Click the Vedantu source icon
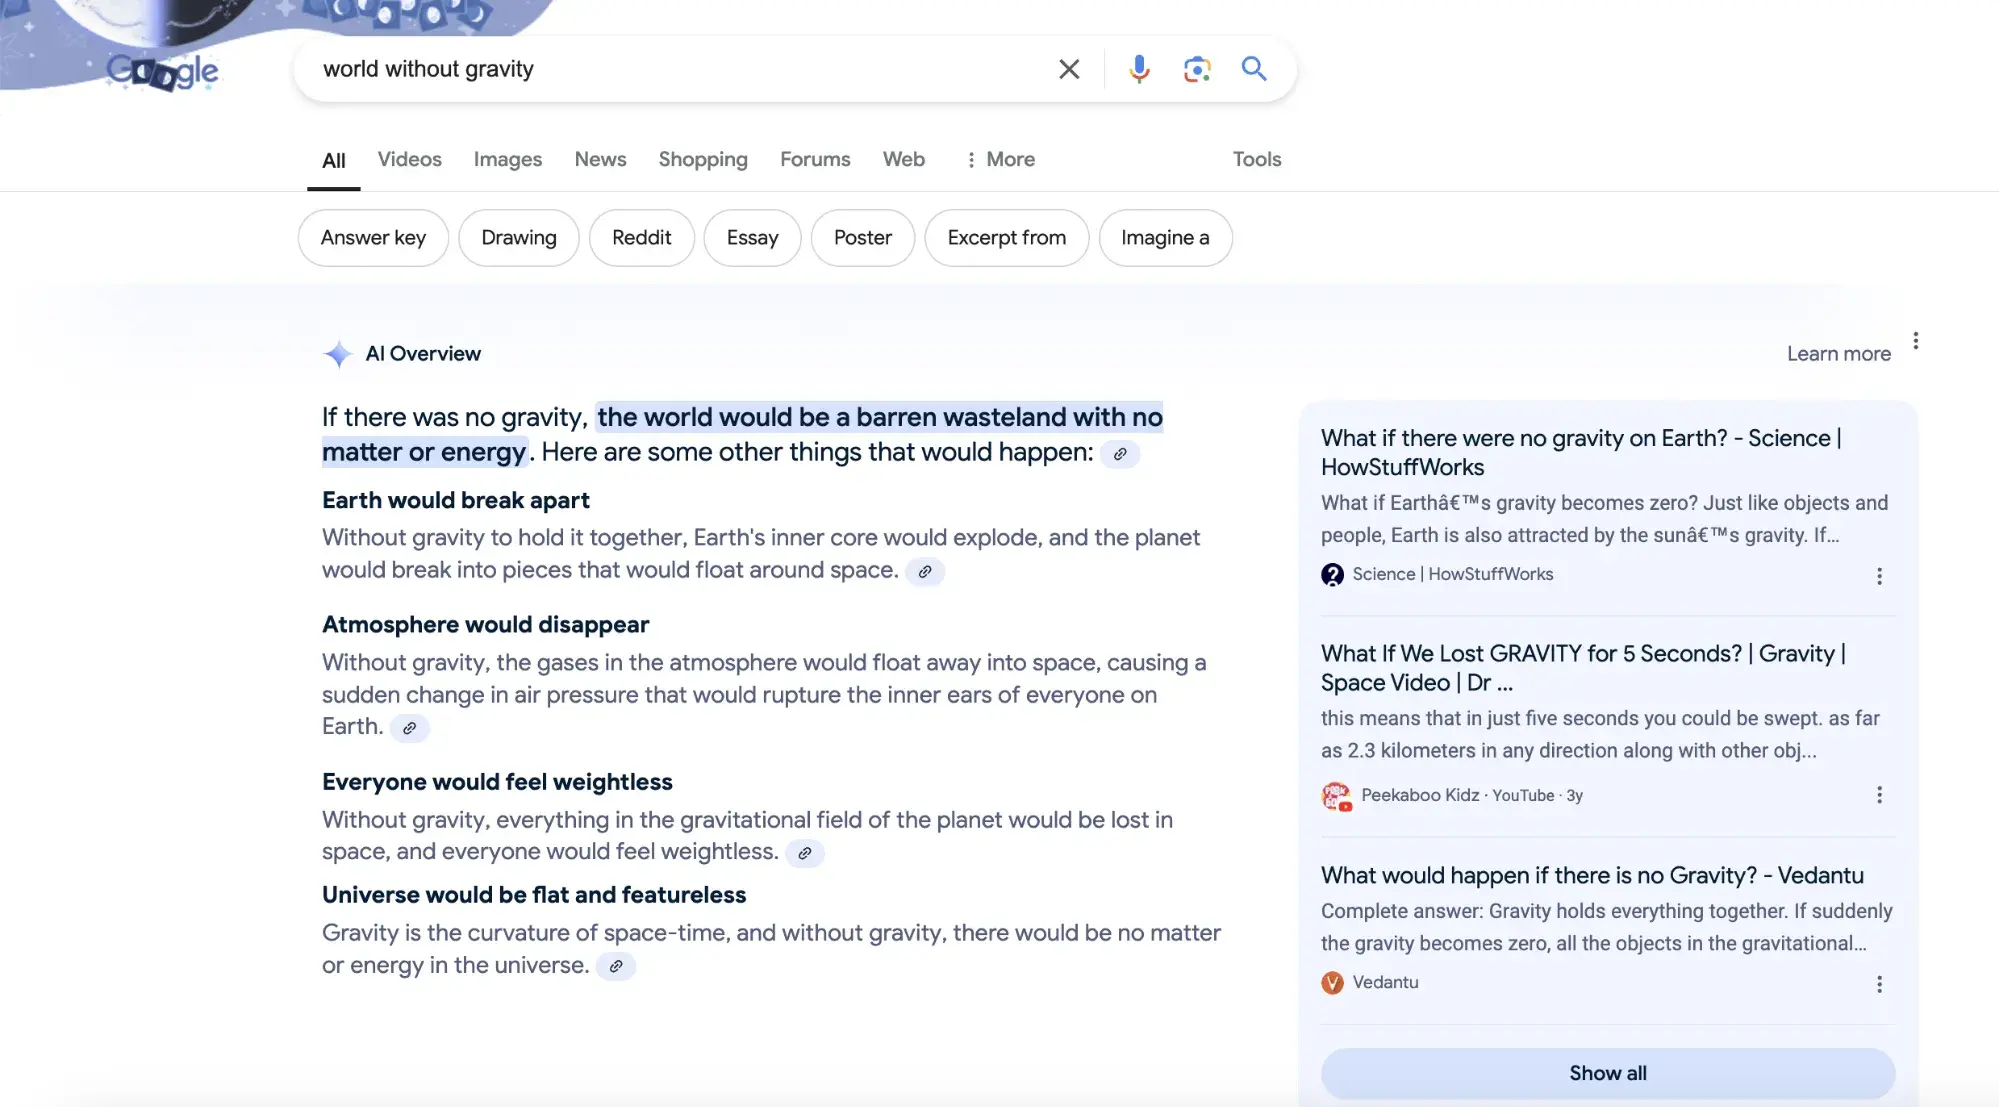1999x1107 pixels. (x=1331, y=982)
